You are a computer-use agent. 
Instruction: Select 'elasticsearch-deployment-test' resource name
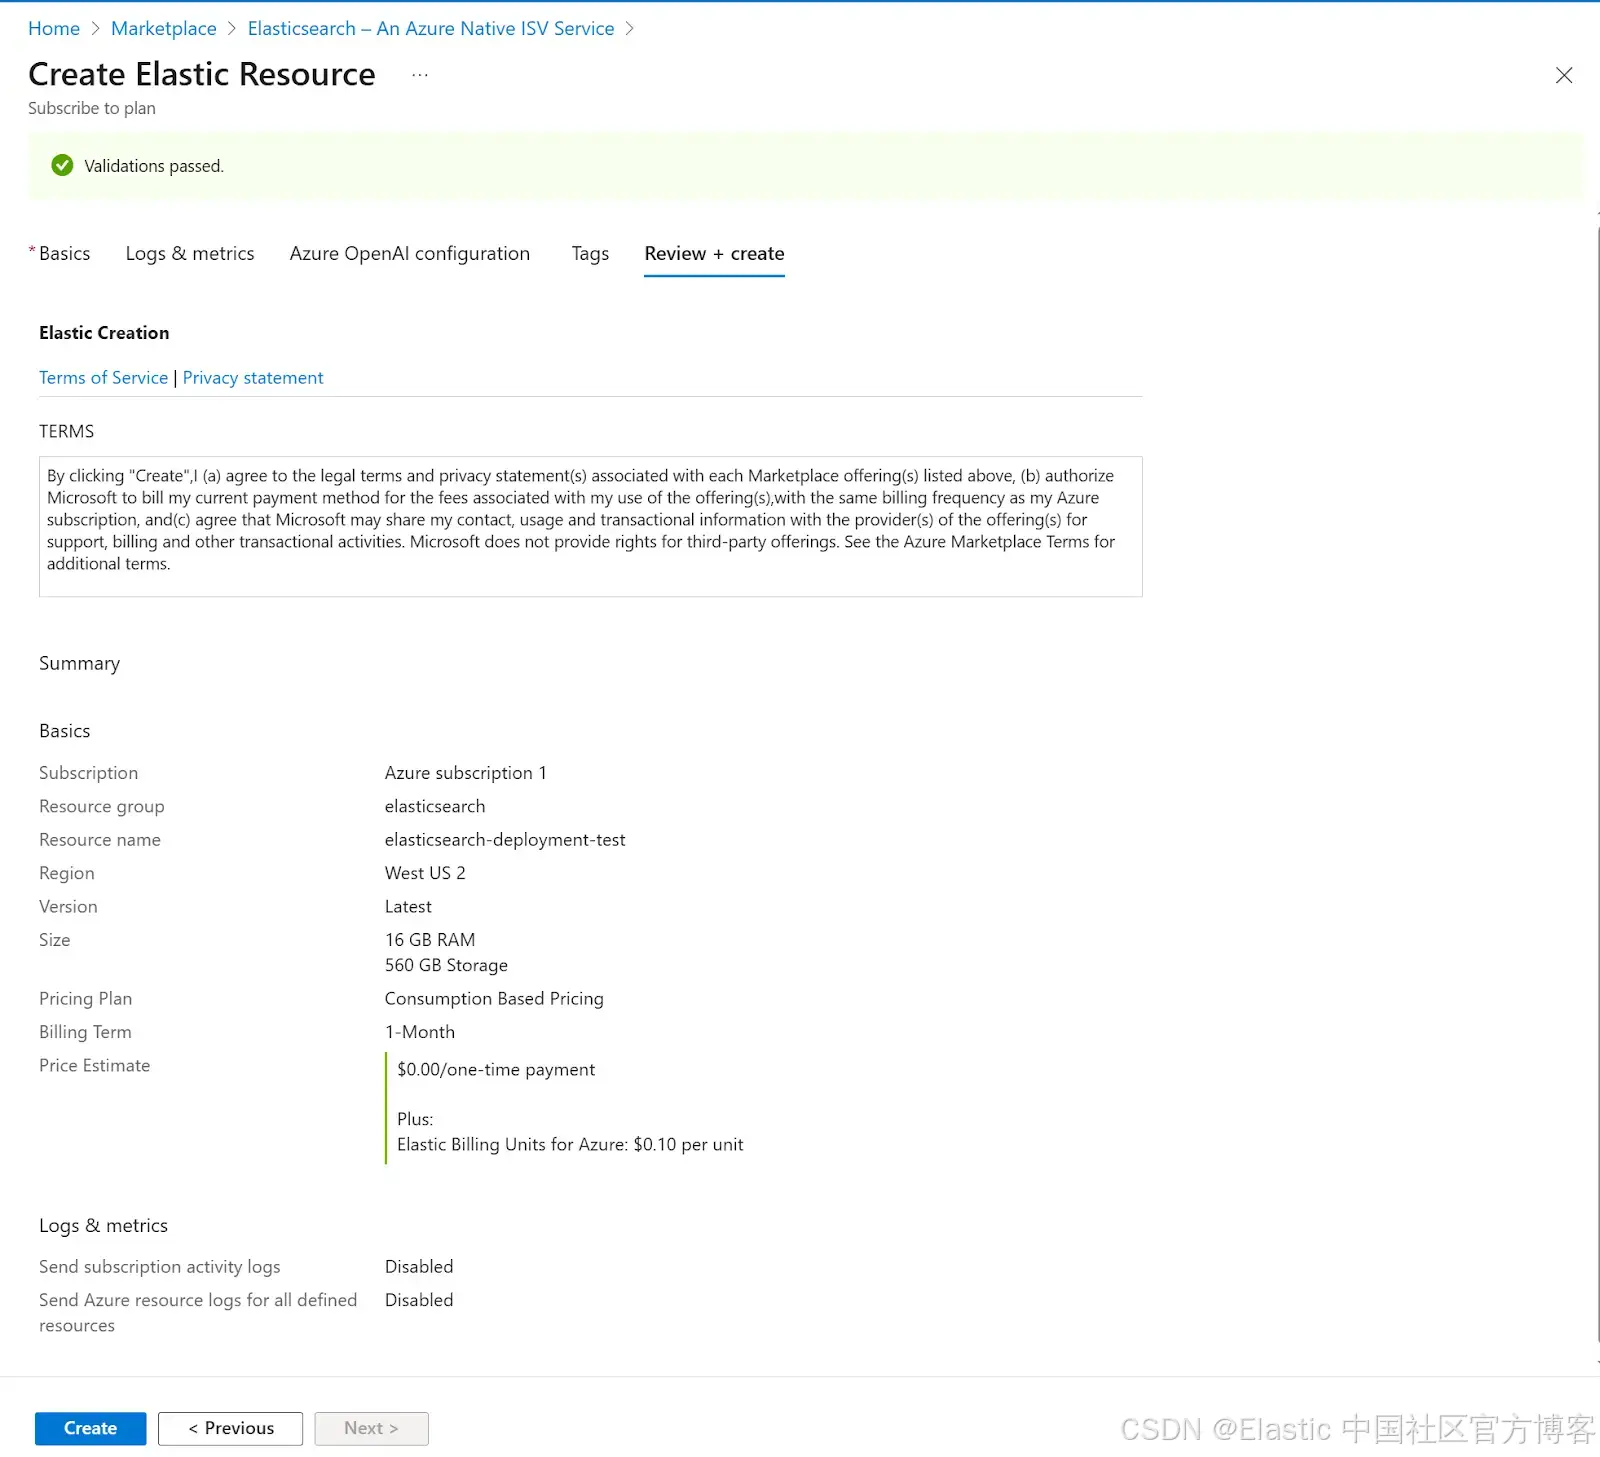click(505, 839)
